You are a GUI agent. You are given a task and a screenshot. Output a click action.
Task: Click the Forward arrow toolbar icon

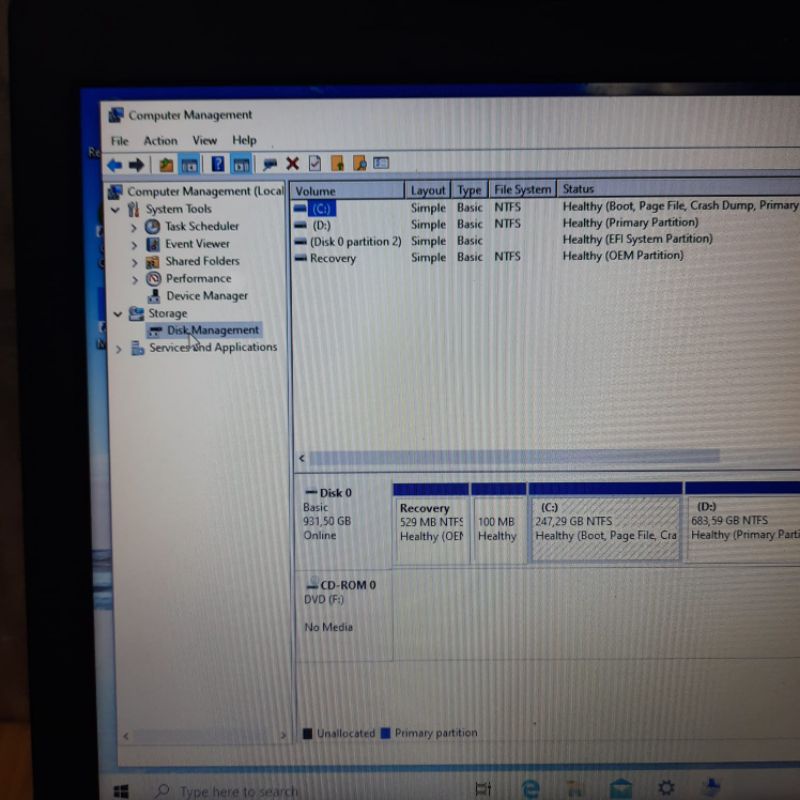click(137, 165)
